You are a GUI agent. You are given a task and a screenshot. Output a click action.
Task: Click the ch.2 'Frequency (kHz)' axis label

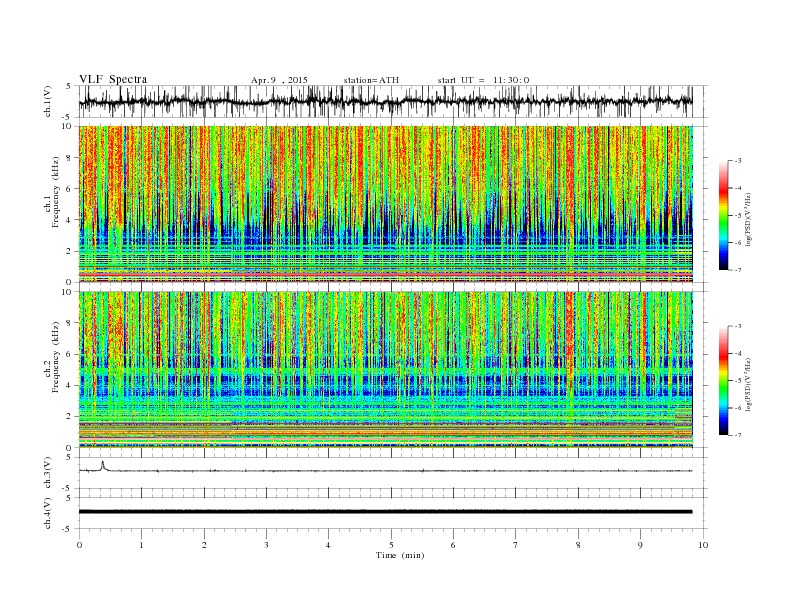tap(56, 357)
